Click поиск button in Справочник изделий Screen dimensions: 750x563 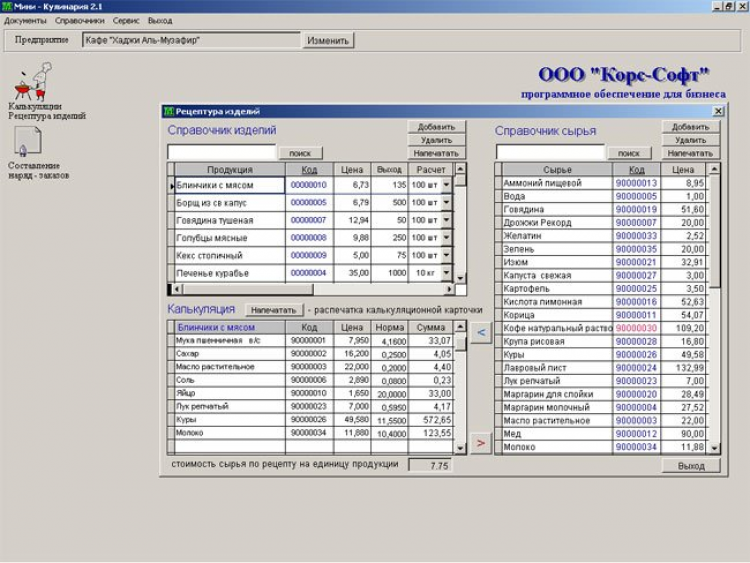(x=300, y=153)
